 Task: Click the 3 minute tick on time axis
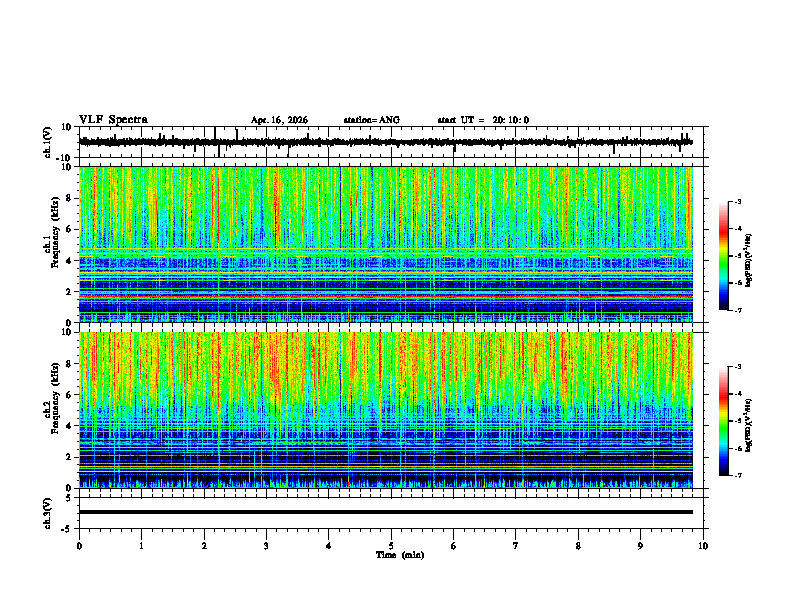coord(266,546)
